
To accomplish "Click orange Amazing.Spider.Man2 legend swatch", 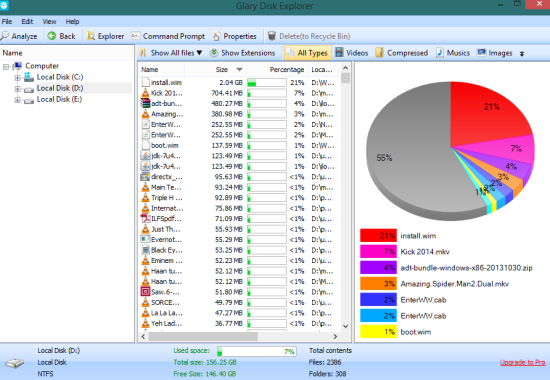I will point(378,284).
